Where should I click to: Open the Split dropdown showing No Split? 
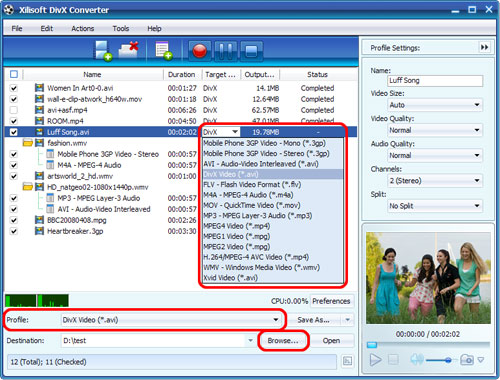(435, 206)
